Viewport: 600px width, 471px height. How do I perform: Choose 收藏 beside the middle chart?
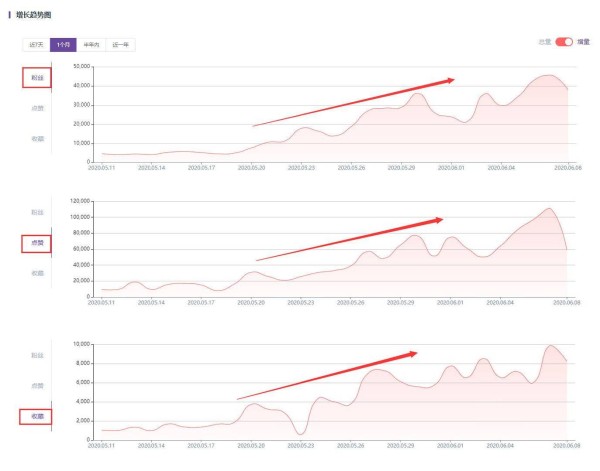coord(37,272)
